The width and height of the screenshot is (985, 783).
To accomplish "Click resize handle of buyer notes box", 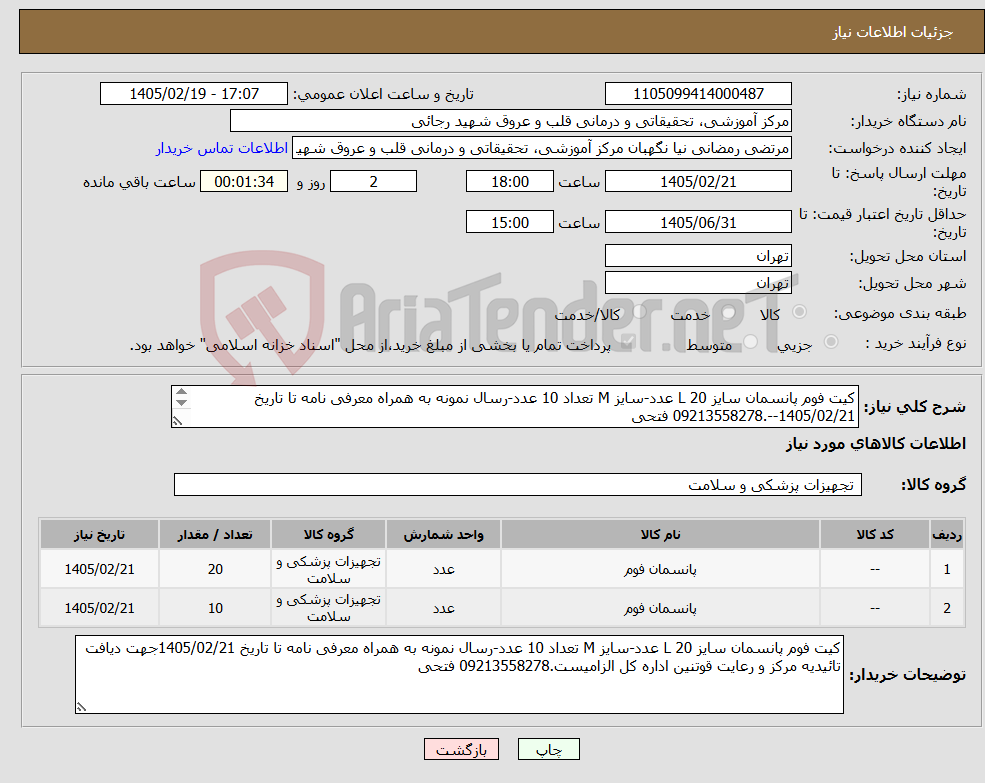I will (x=81, y=707).
